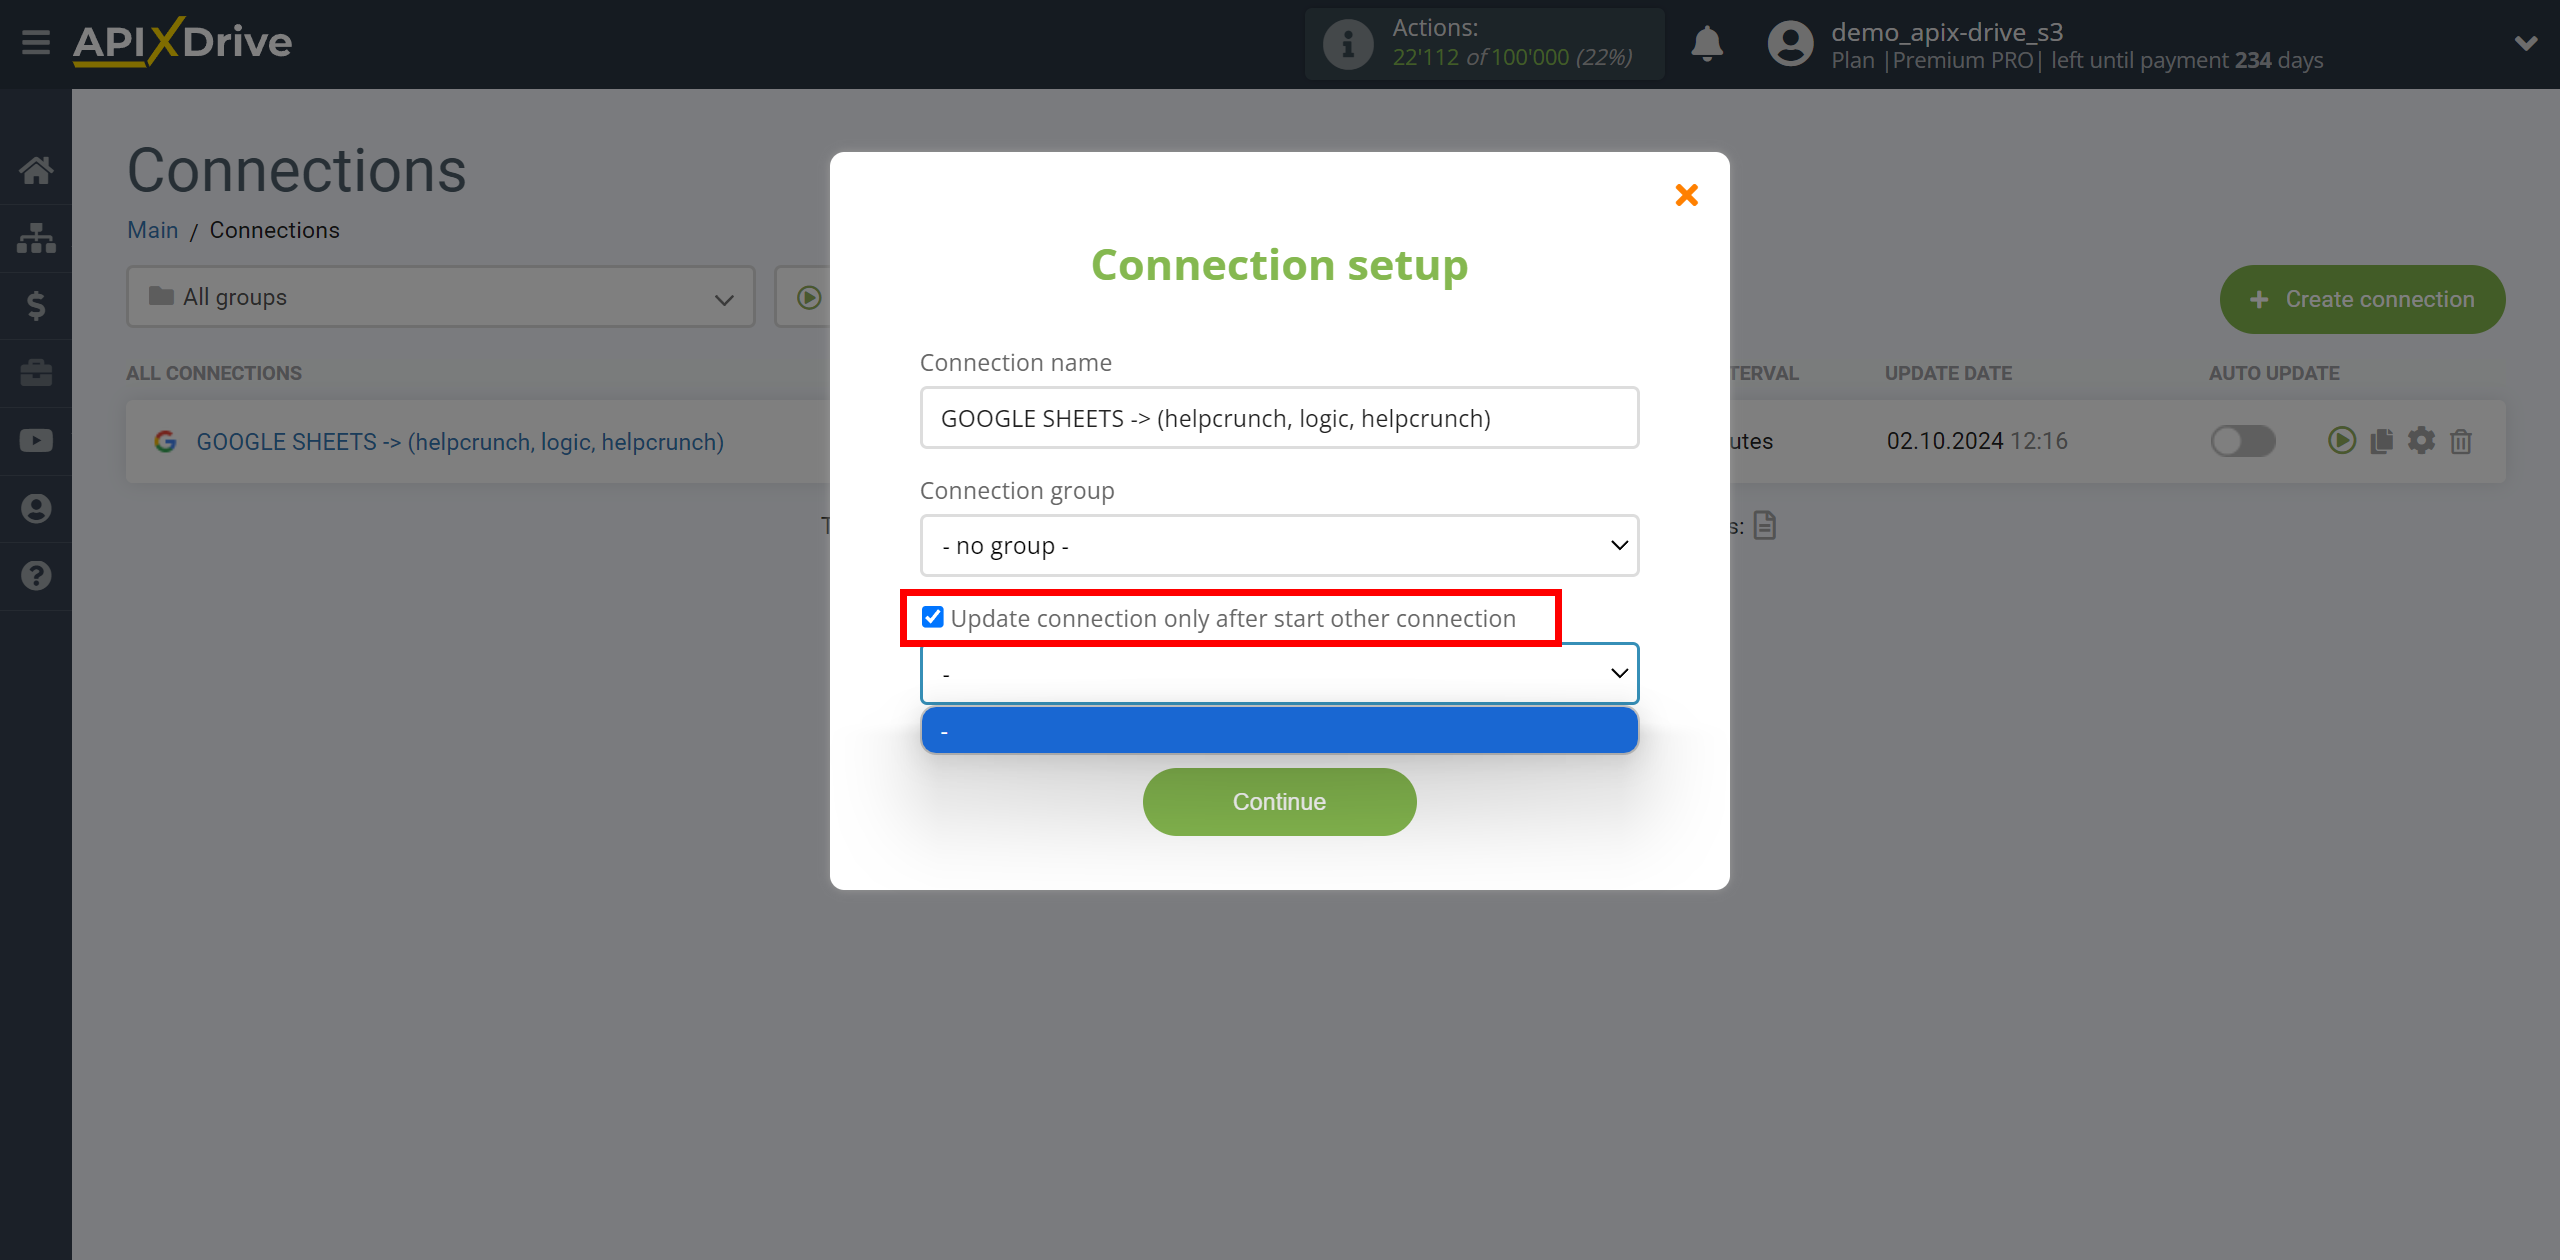
Task: Click the Continue button to proceed
Action: [x=1280, y=801]
